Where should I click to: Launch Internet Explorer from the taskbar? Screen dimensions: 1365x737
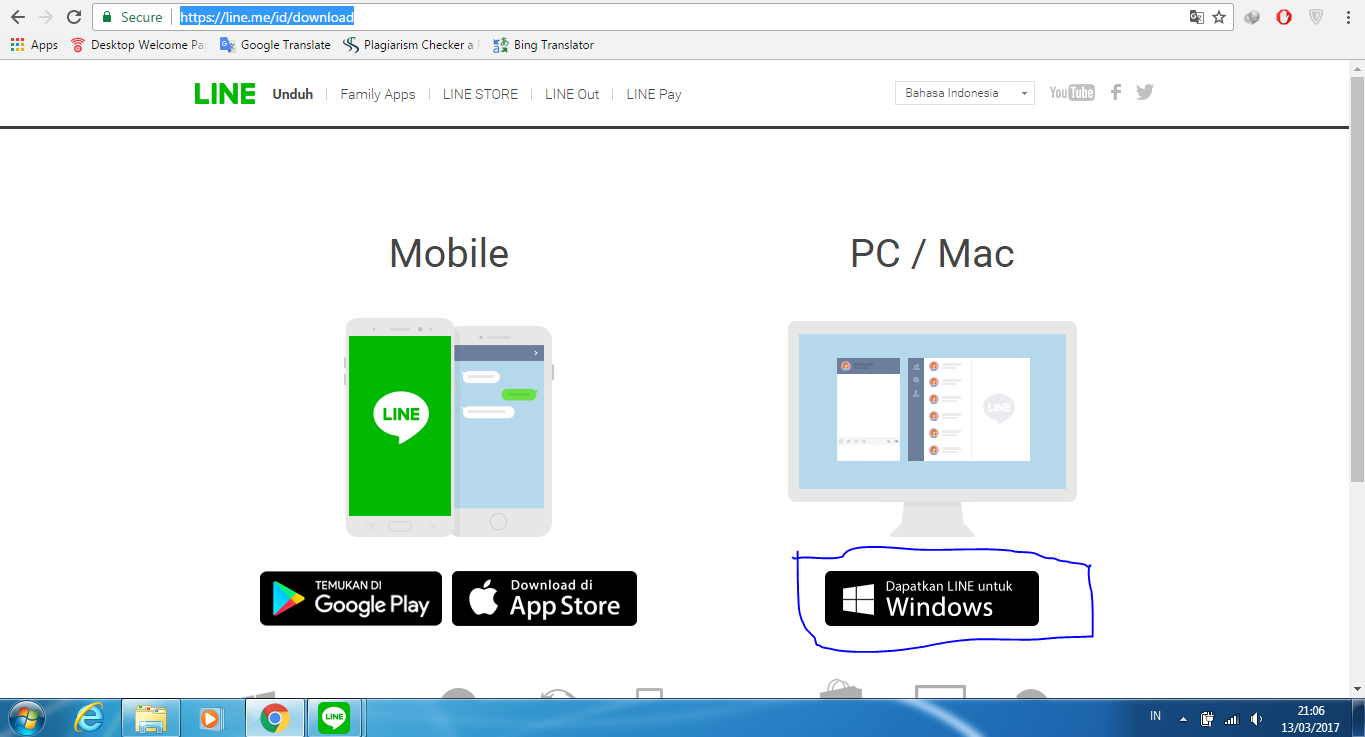tap(91, 718)
